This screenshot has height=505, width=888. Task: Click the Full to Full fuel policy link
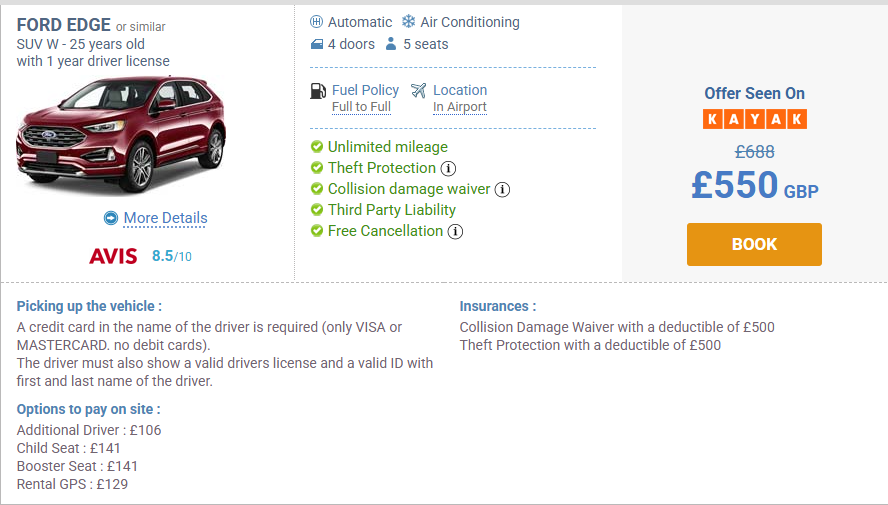361,107
